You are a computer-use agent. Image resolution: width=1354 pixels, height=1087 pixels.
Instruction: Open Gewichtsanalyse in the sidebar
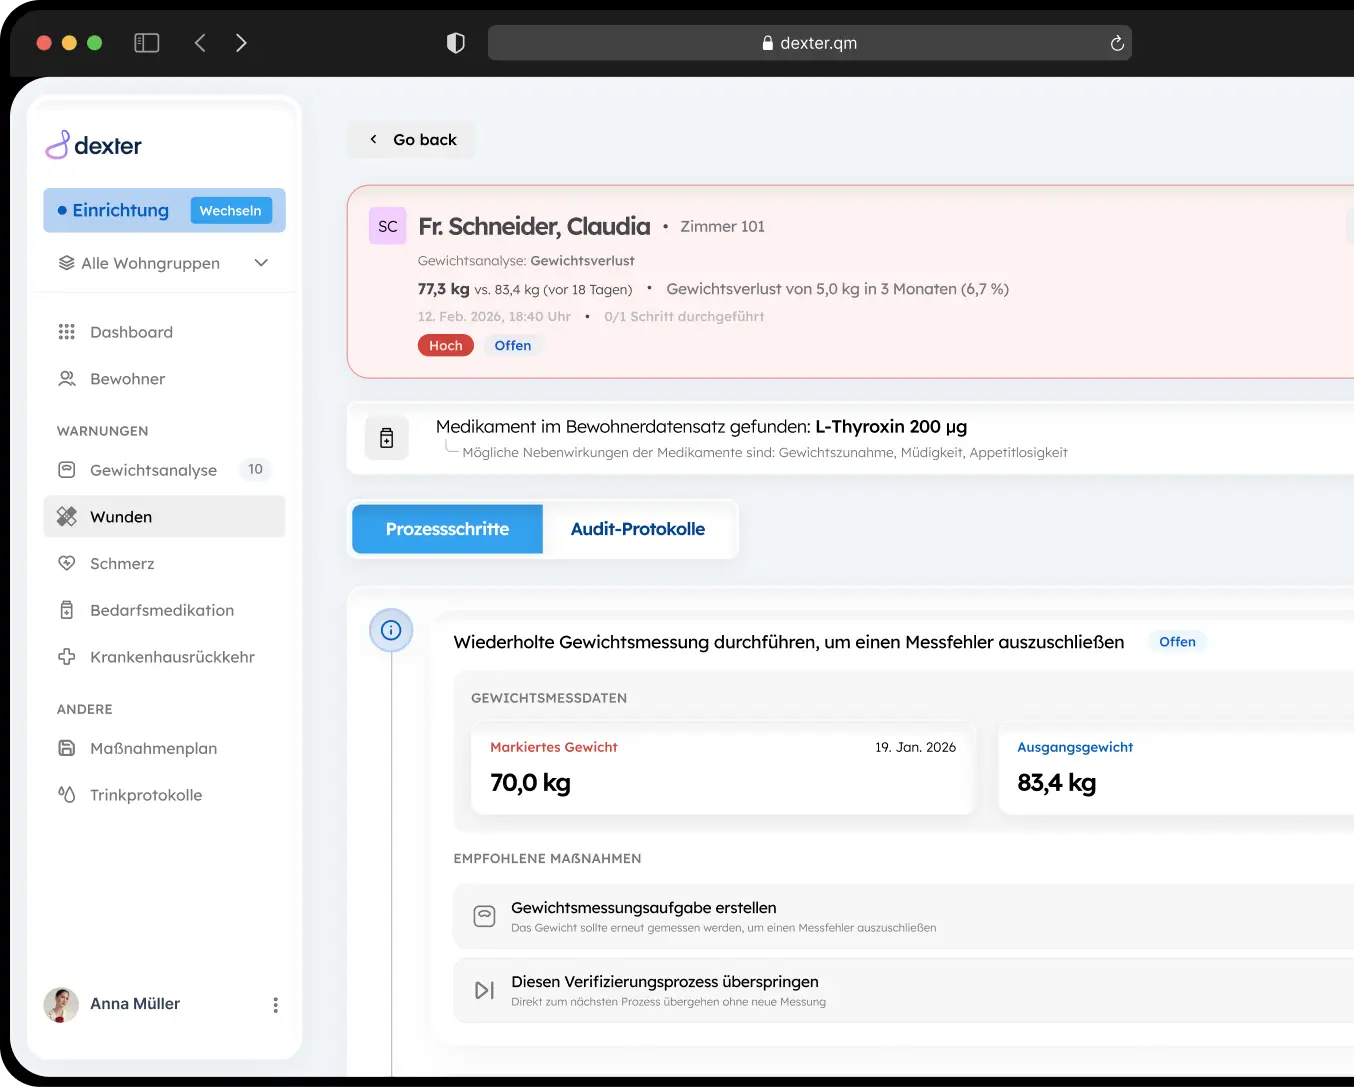164,470
